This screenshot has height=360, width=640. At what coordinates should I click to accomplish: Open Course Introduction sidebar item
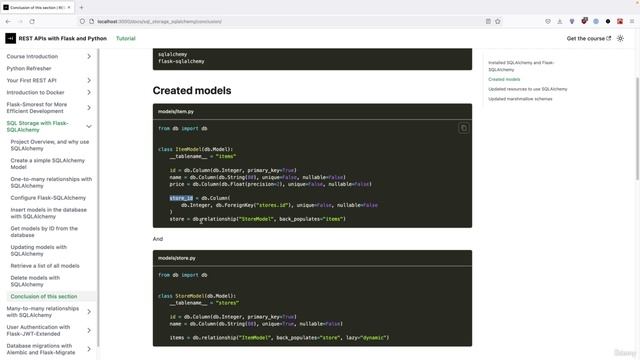point(32,56)
